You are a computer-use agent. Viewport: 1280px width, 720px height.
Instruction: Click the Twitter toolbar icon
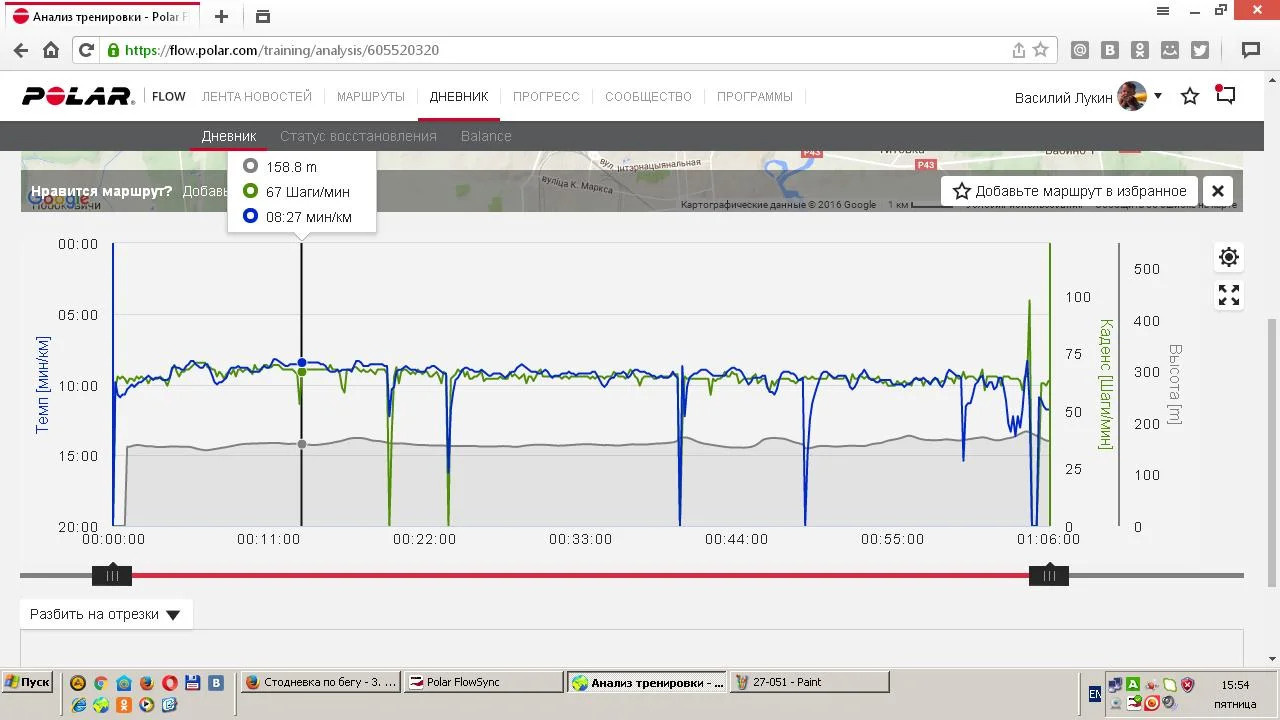(x=1200, y=50)
